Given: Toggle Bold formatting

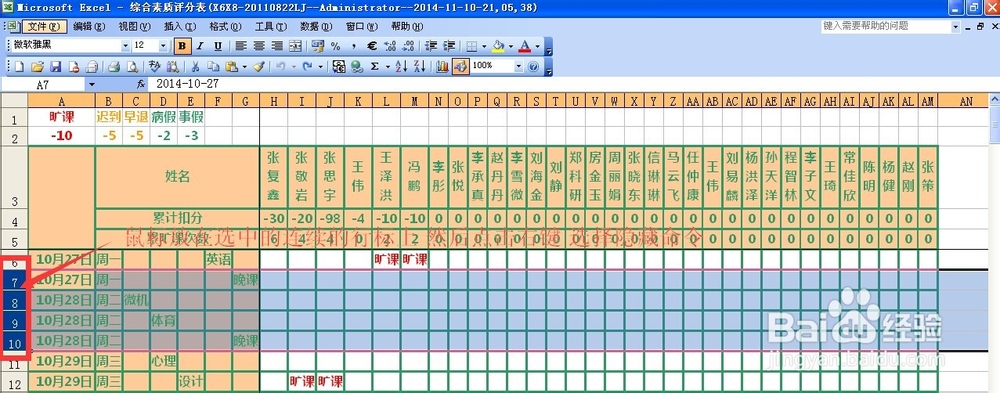Looking at the screenshot, I should [182, 46].
